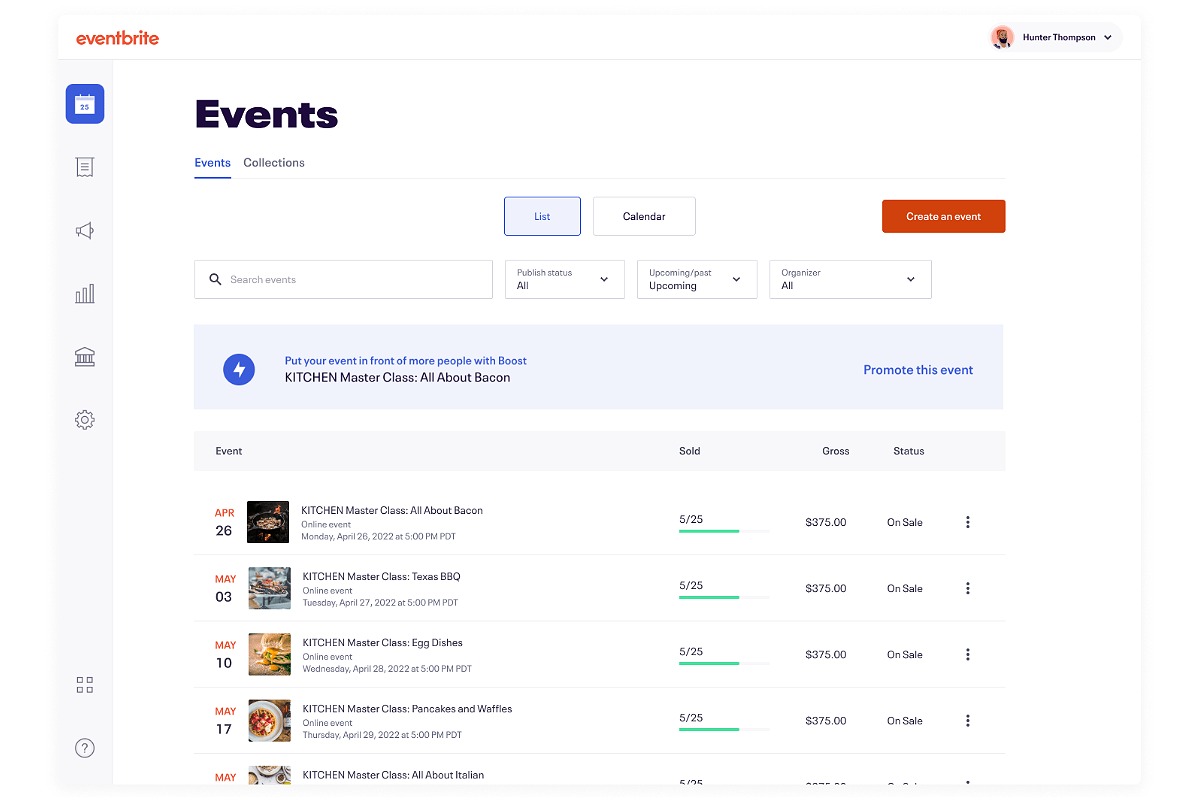1200x800 pixels.
Task: Click On Sale status for Egg Dishes
Action: point(905,654)
